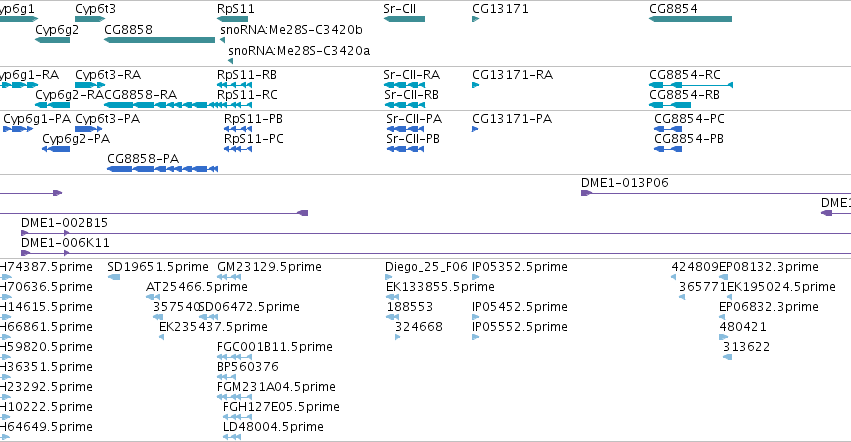Select the 324668 feature label
851x442 pixels.
pos(418,327)
